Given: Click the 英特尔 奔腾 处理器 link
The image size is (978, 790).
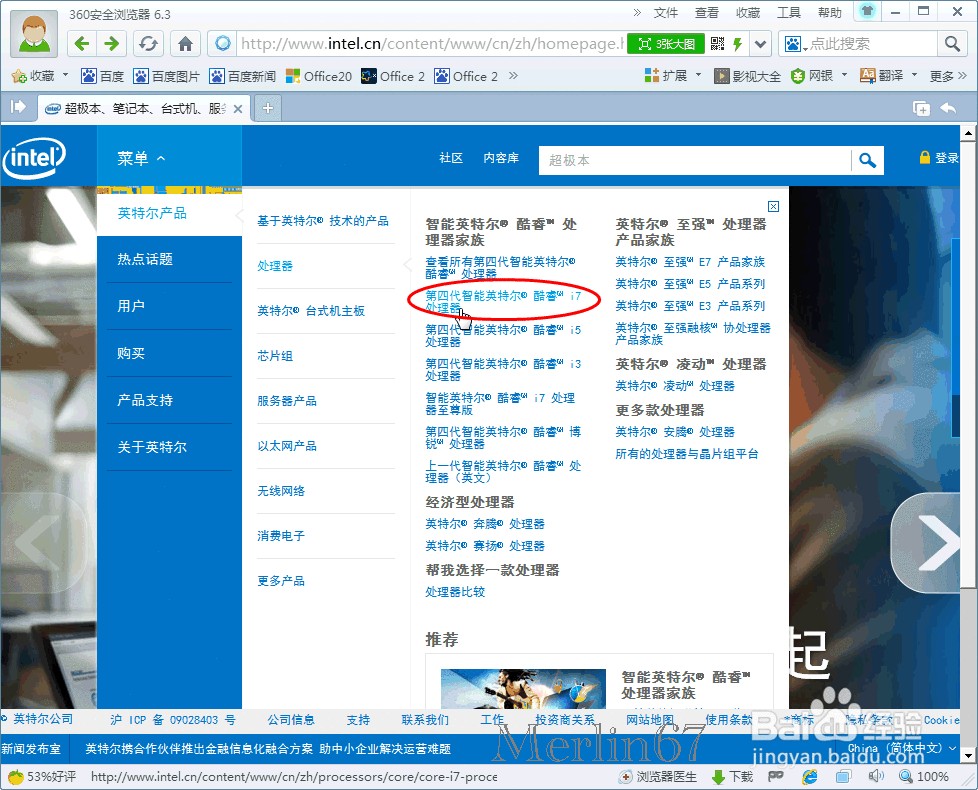Looking at the screenshot, I should (x=485, y=524).
